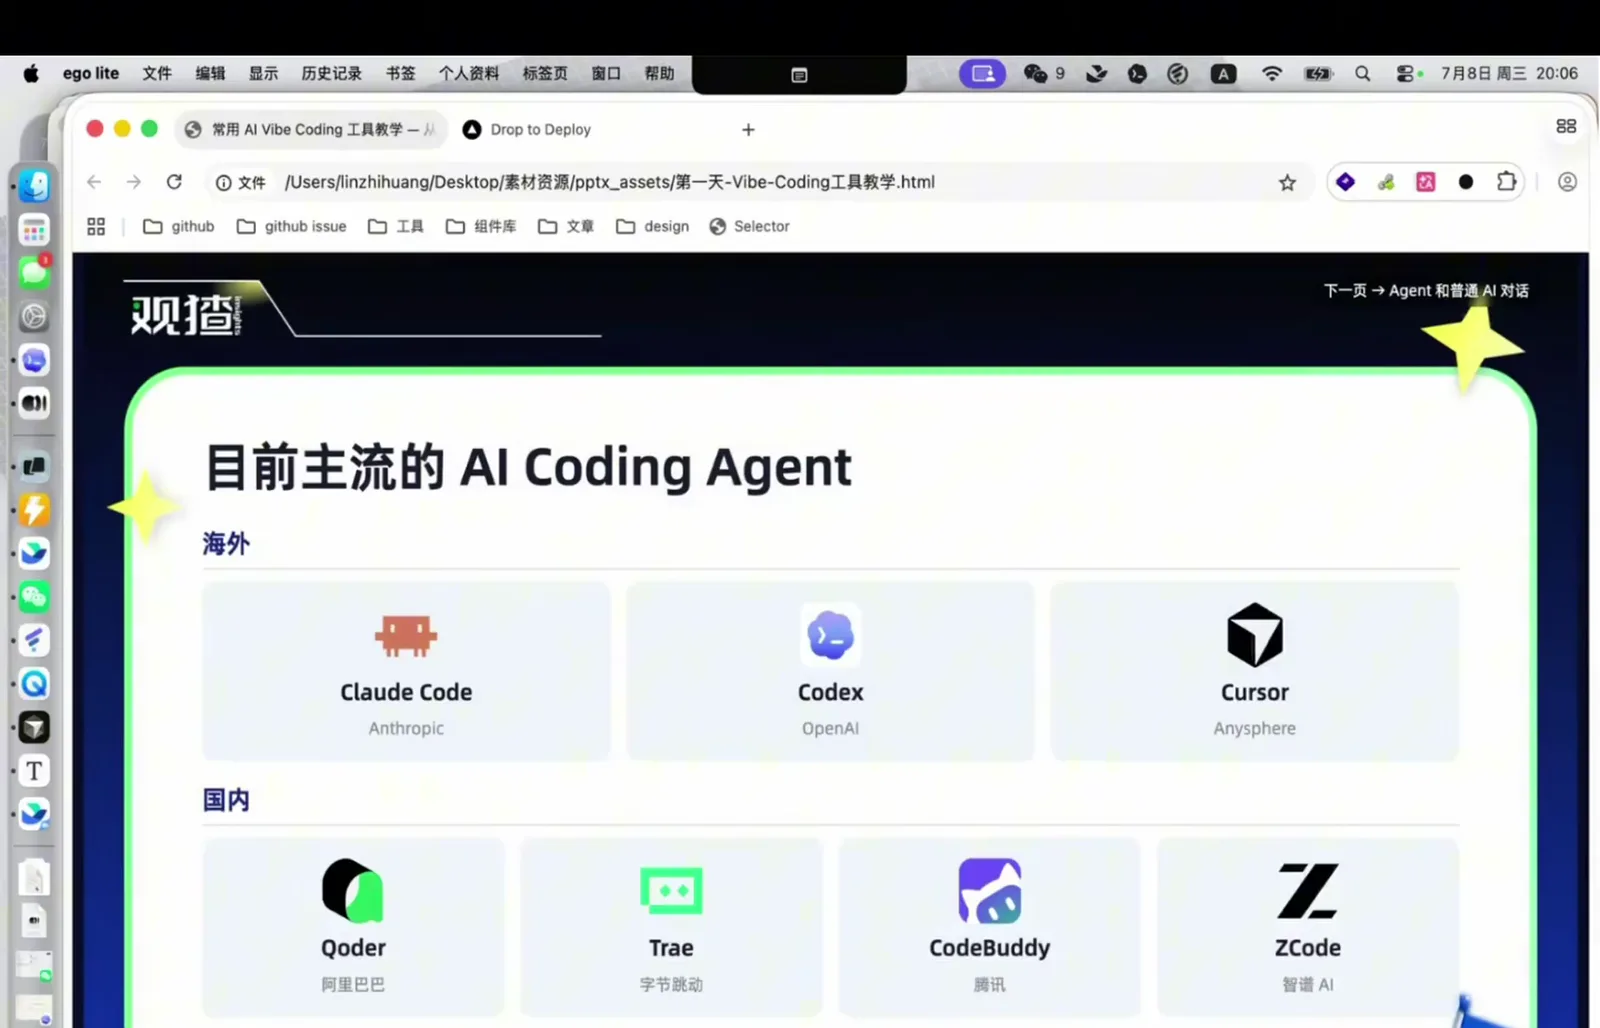Image resolution: width=1600 pixels, height=1028 pixels.
Task: Open the 帮助 menu
Action: [x=659, y=73]
